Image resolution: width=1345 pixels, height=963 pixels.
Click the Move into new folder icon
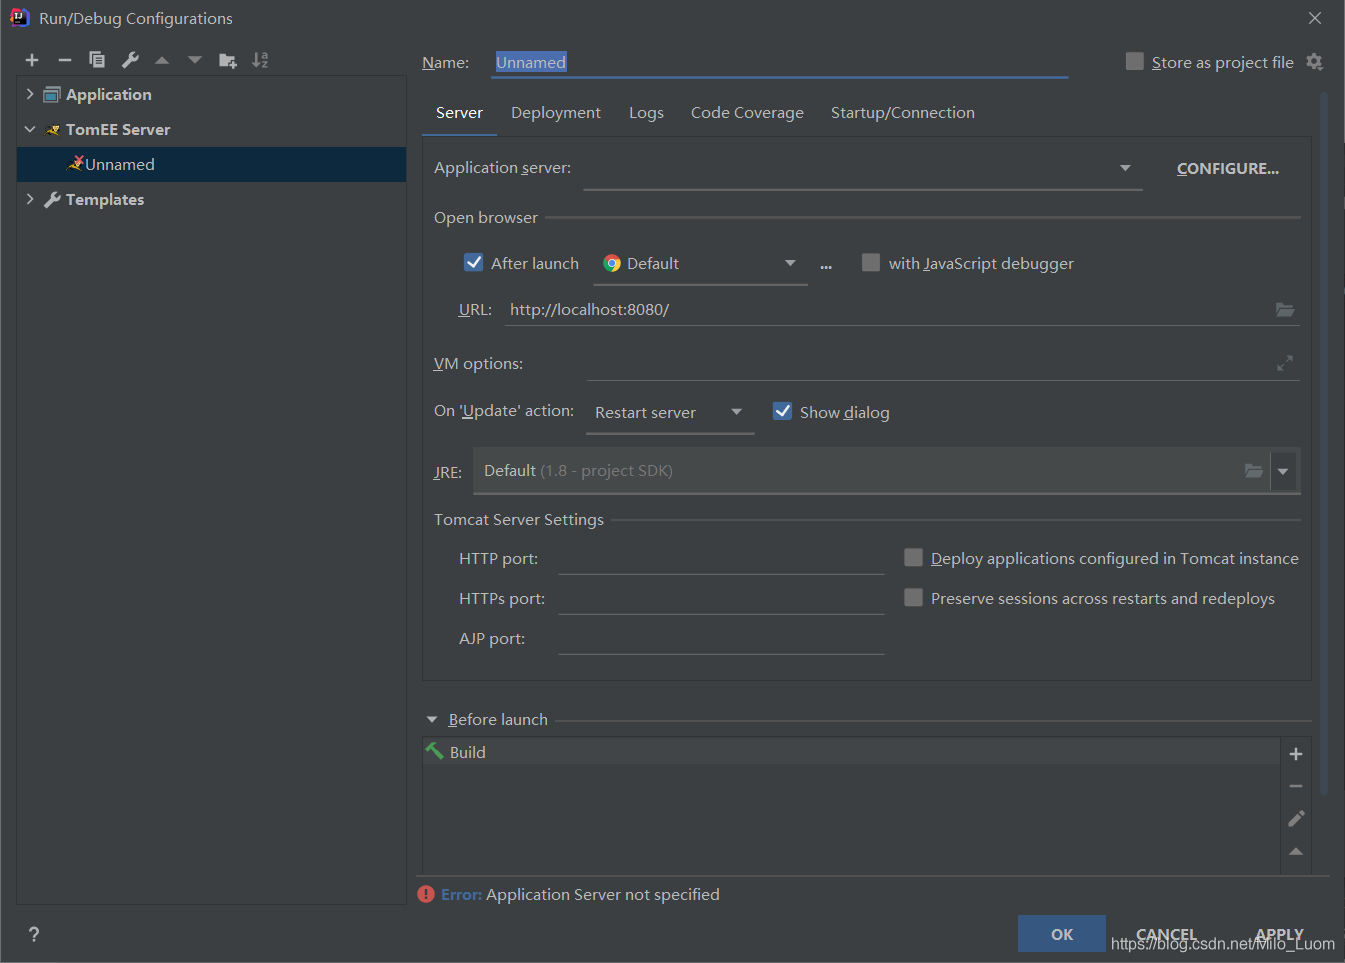228,60
